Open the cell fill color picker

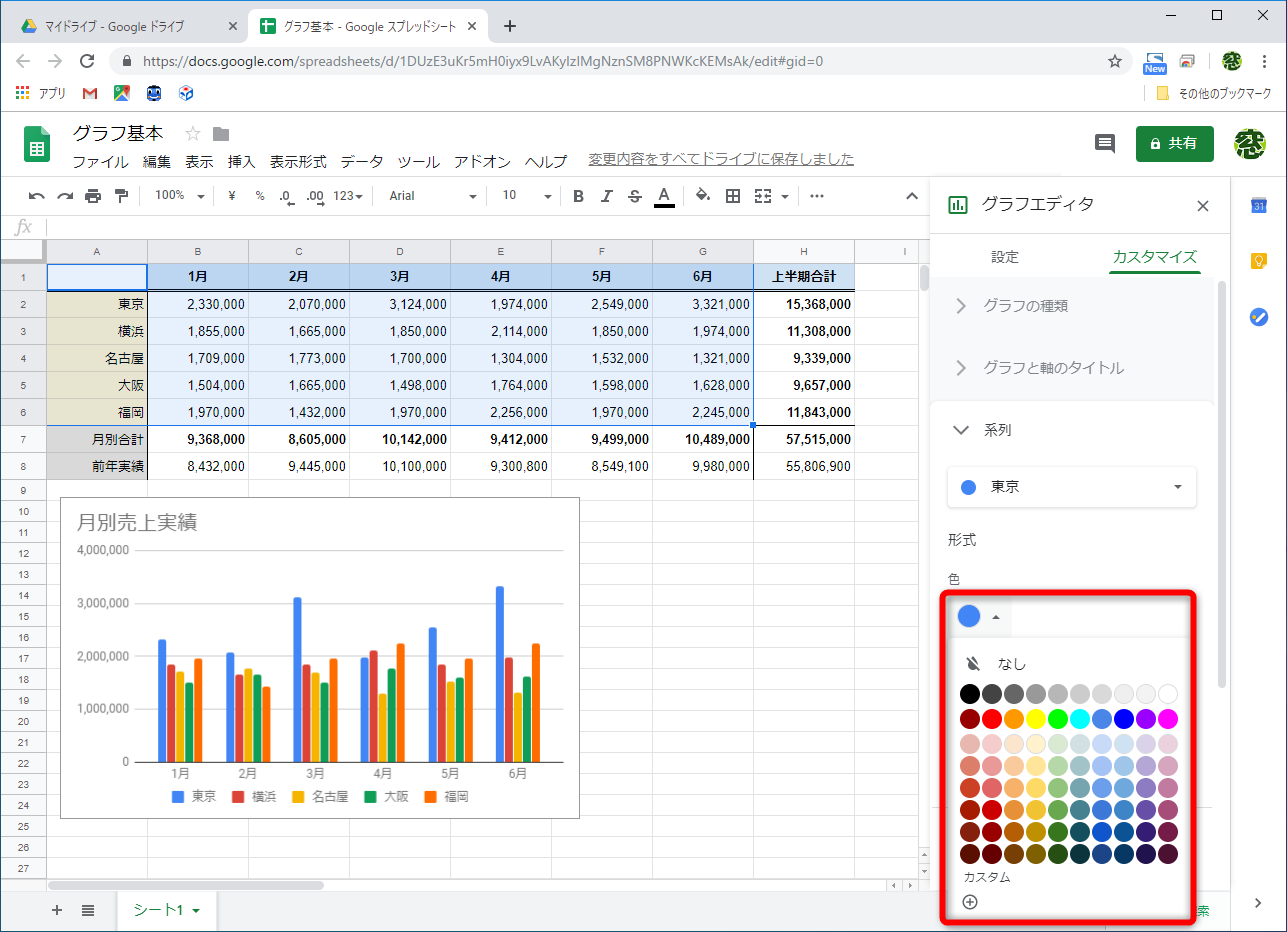tap(703, 196)
